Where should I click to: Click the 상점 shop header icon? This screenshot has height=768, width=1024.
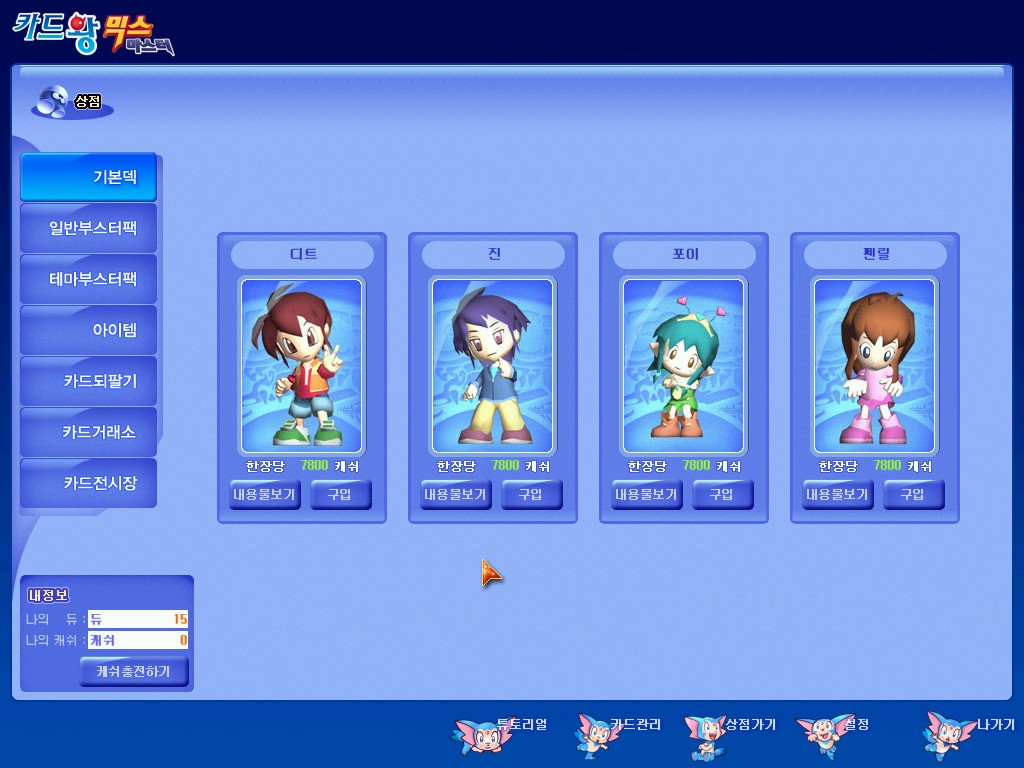coord(50,102)
